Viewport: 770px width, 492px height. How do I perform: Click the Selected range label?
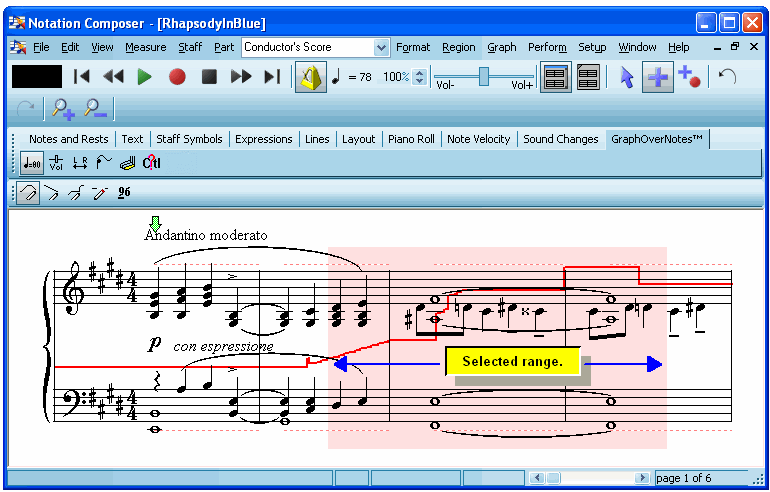tap(513, 361)
